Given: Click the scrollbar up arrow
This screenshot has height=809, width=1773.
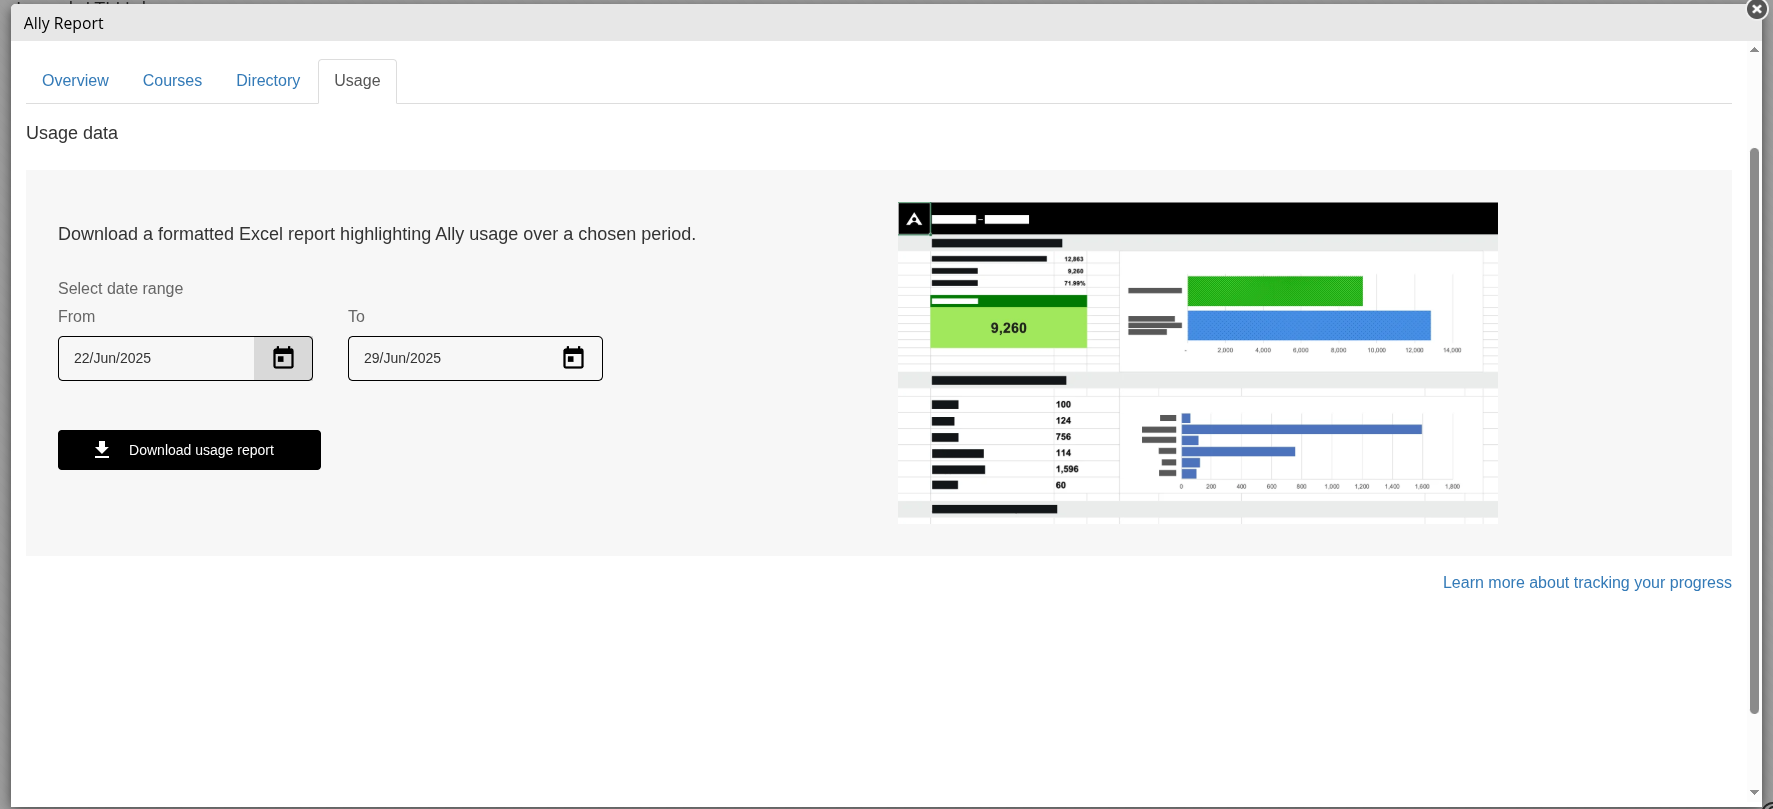Looking at the screenshot, I should (1754, 49).
